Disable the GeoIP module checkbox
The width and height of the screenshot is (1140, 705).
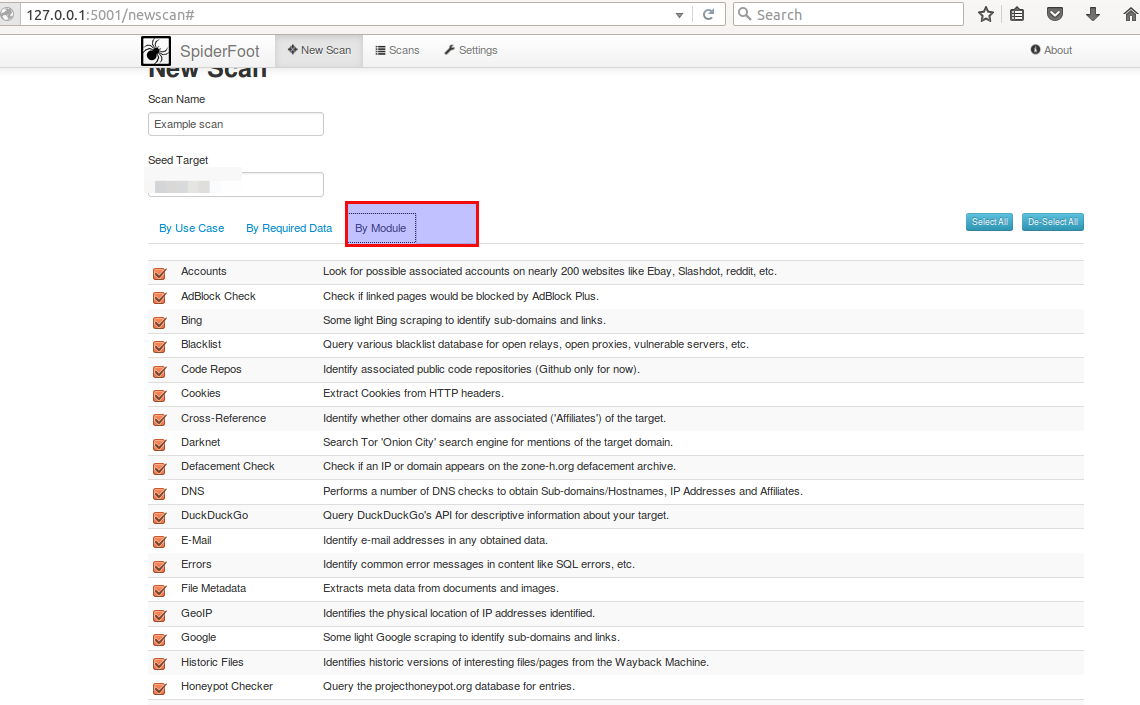click(x=160, y=615)
